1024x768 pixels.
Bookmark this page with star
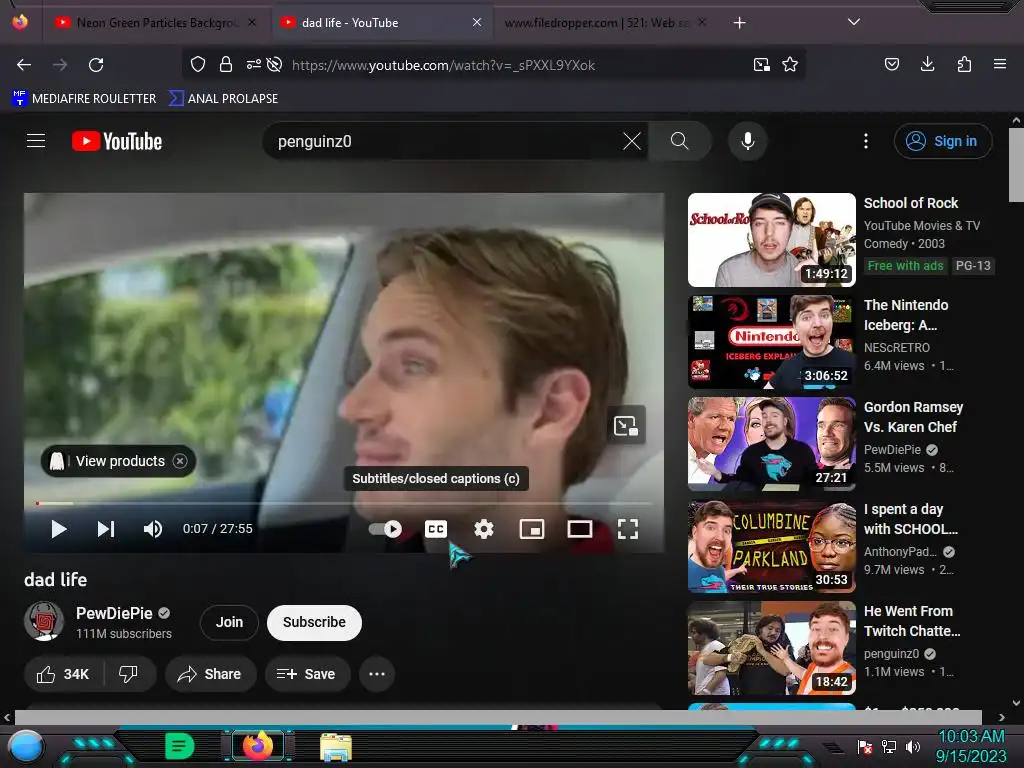790,64
